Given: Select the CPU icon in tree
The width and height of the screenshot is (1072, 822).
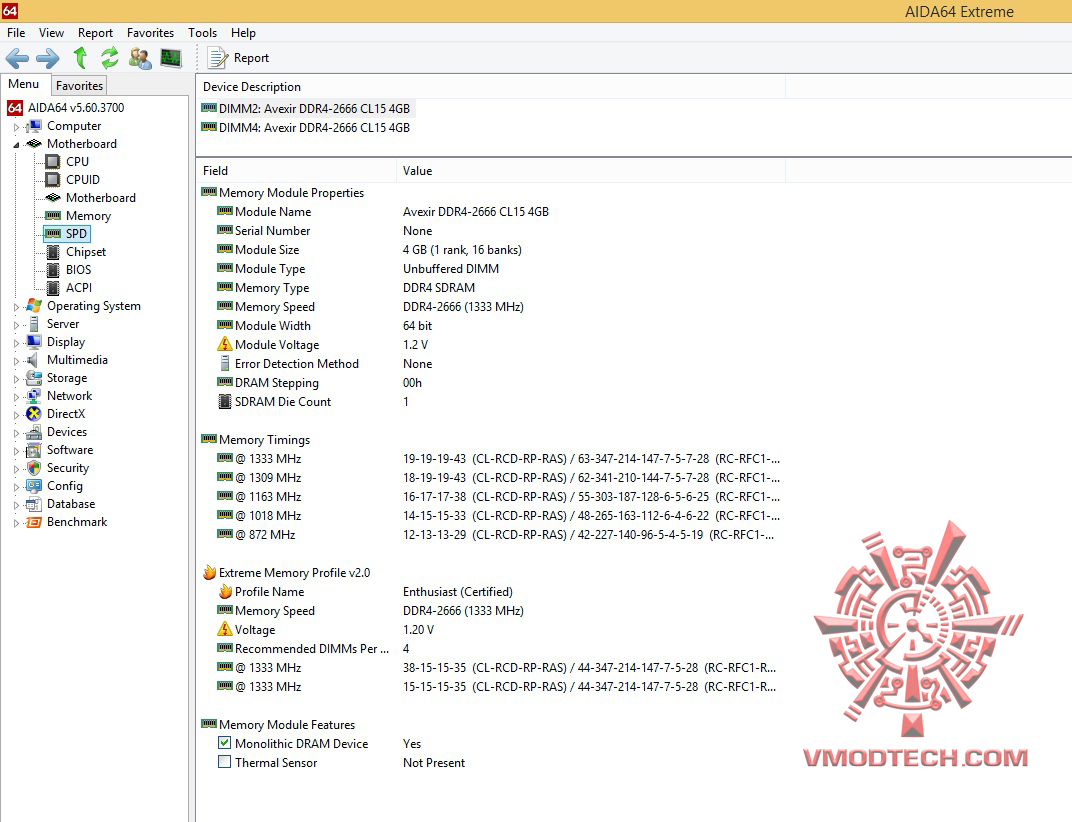Looking at the screenshot, I should [x=53, y=161].
